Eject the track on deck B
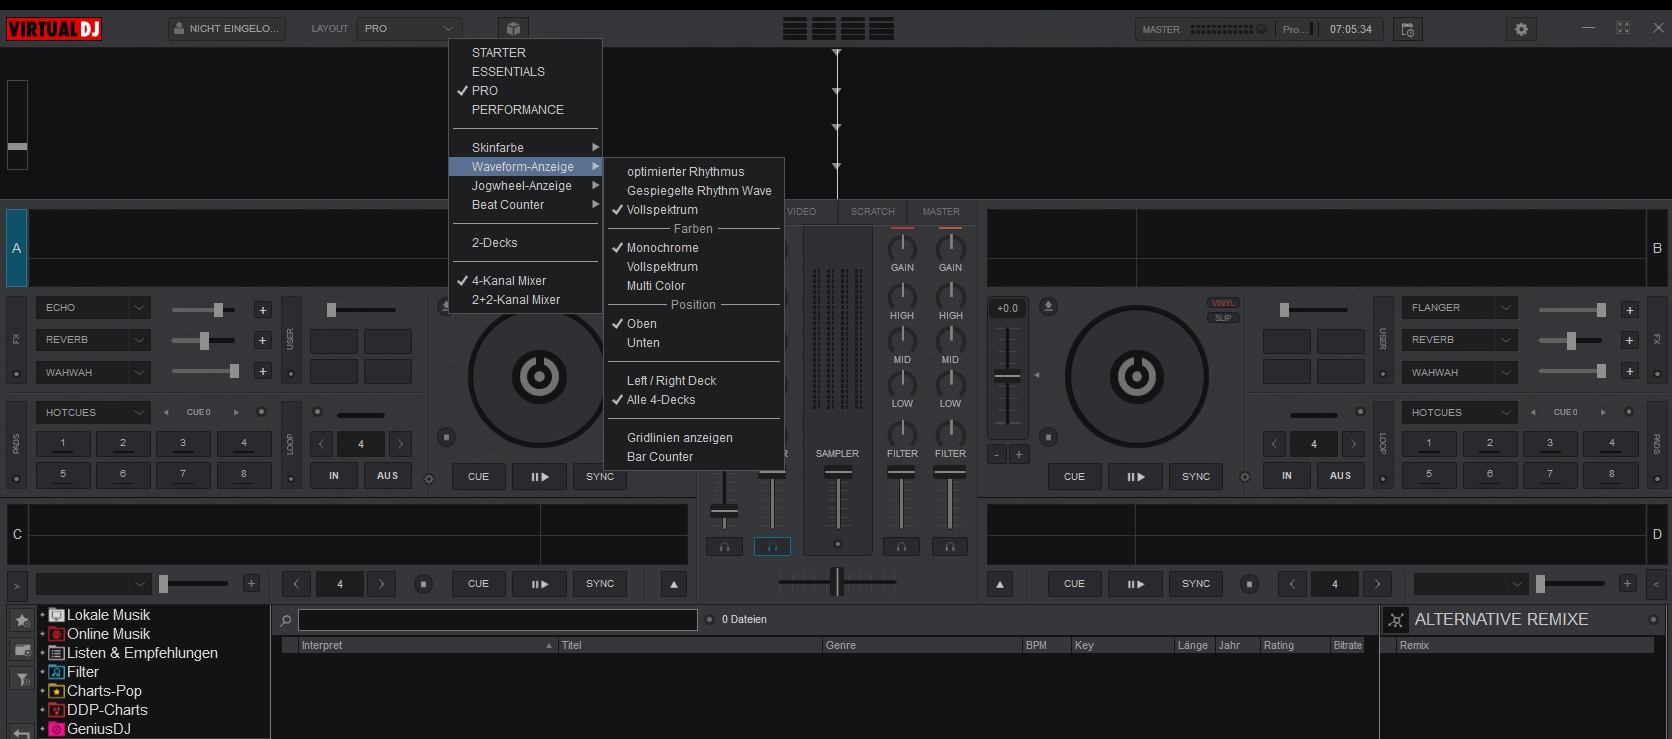1672x739 pixels. (1048, 306)
